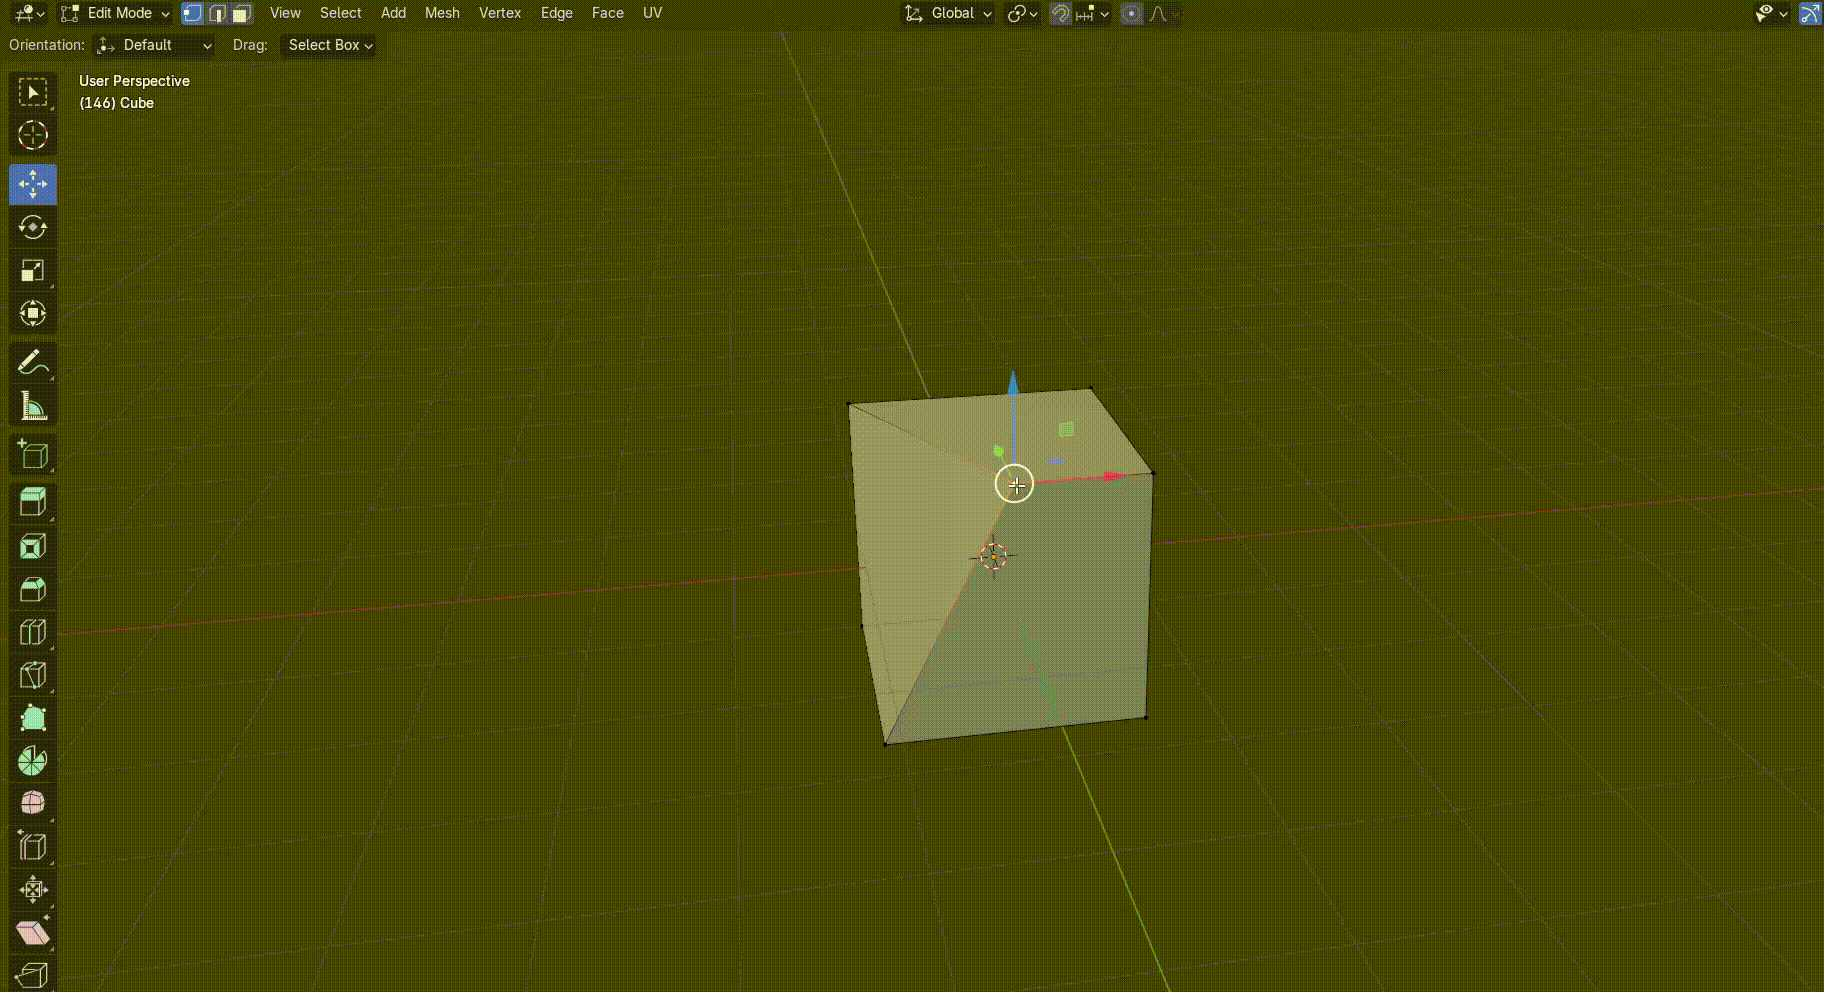Open the Mesh menu
This screenshot has height=992, width=1824.
[442, 13]
